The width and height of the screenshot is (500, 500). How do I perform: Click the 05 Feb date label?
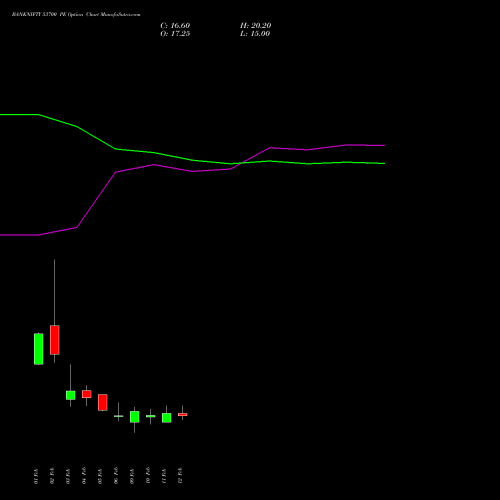(x=100, y=476)
